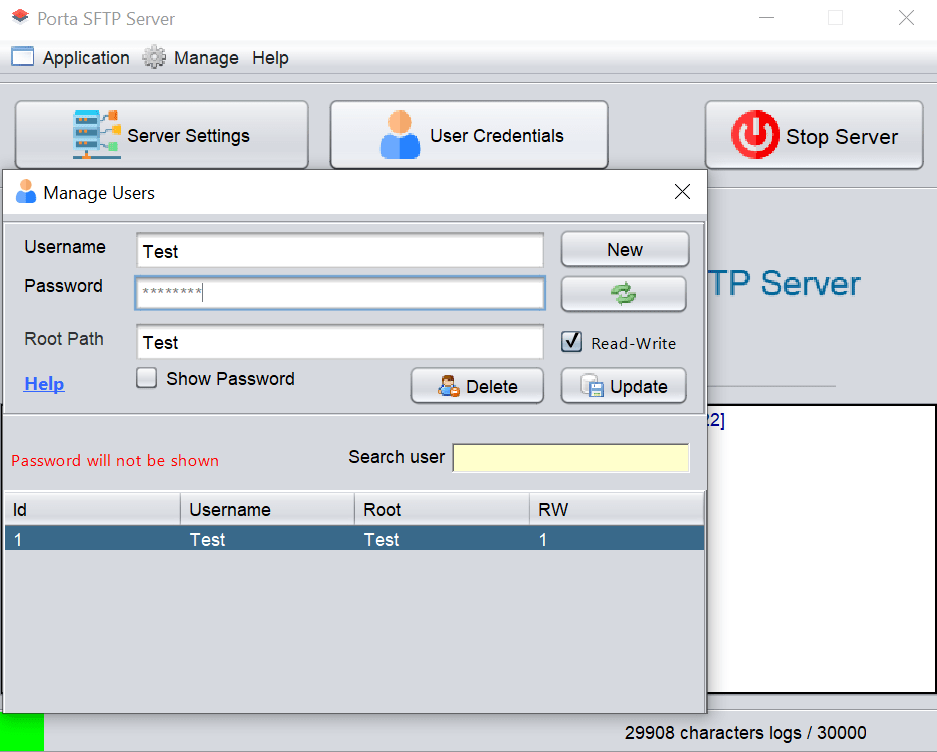Focus the Password field
937x752 pixels.
pyautogui.click(x=339, y=292)
